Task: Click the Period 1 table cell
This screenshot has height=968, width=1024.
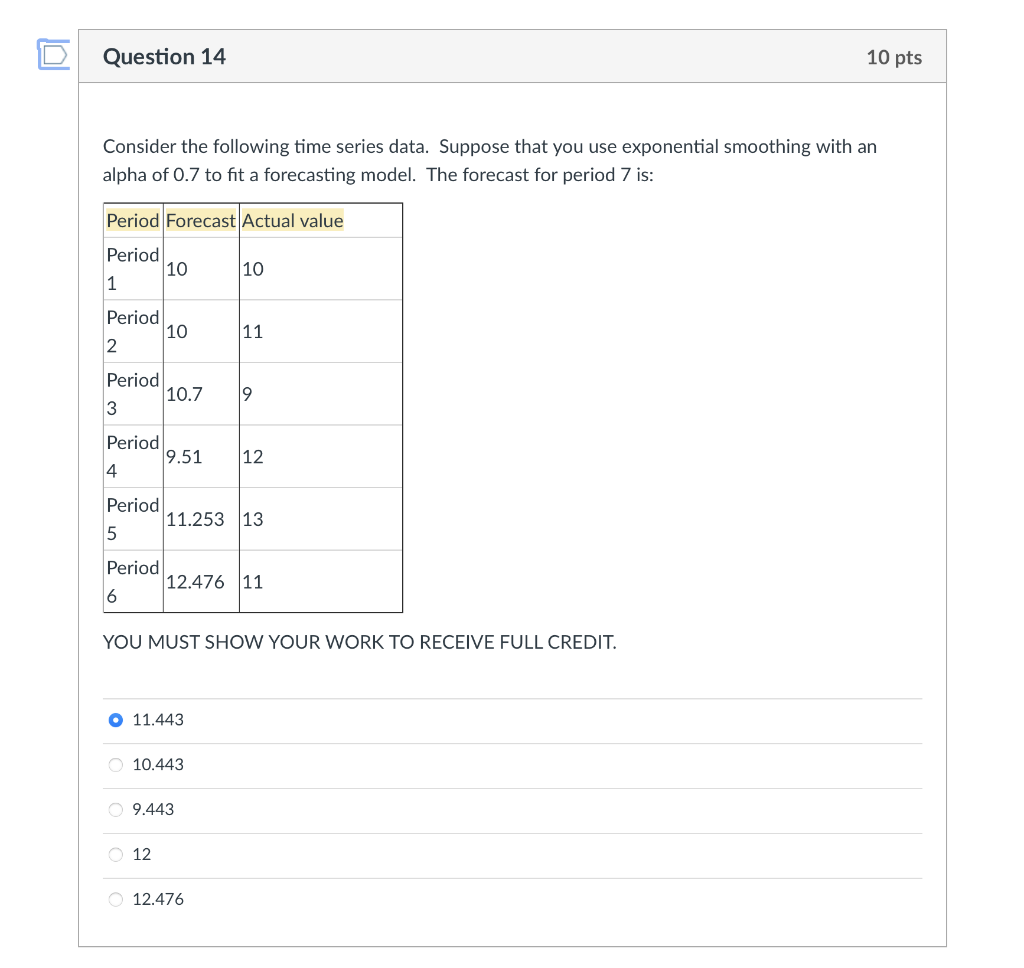Action: coord(132,268)
